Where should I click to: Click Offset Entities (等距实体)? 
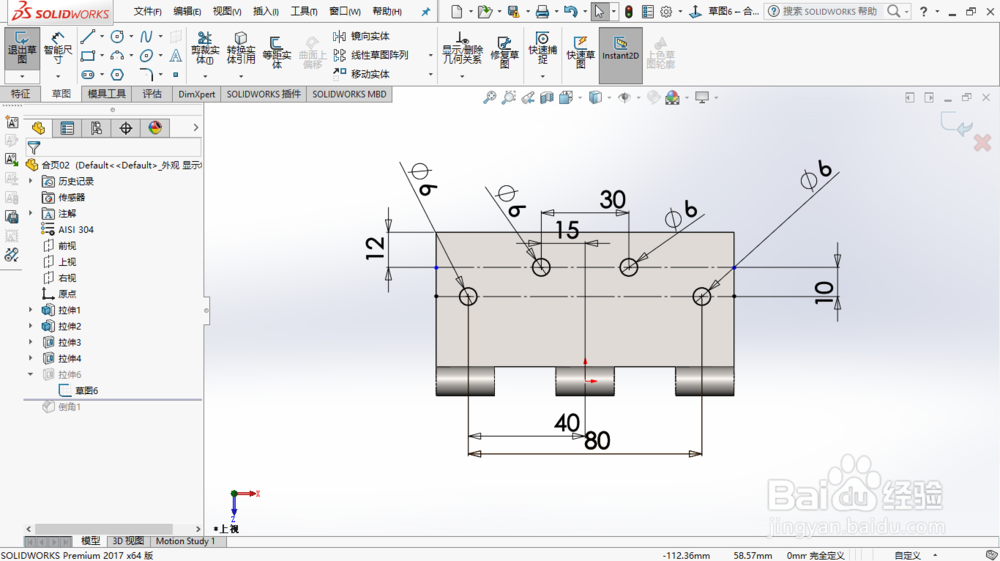pyautogui.click(x=276, y=51)
